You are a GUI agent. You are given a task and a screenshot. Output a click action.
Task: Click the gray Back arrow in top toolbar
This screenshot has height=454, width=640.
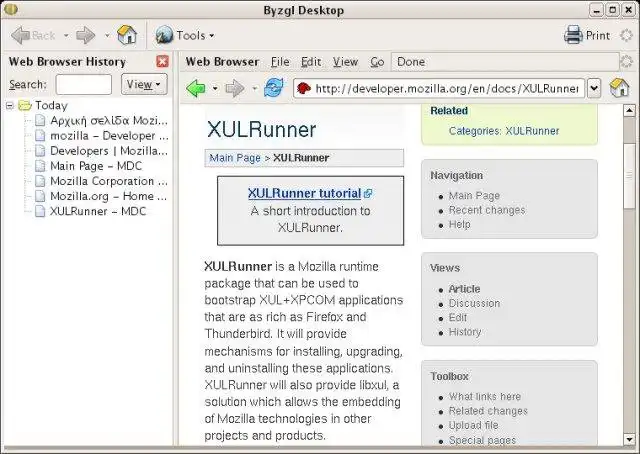coord(20,35)
